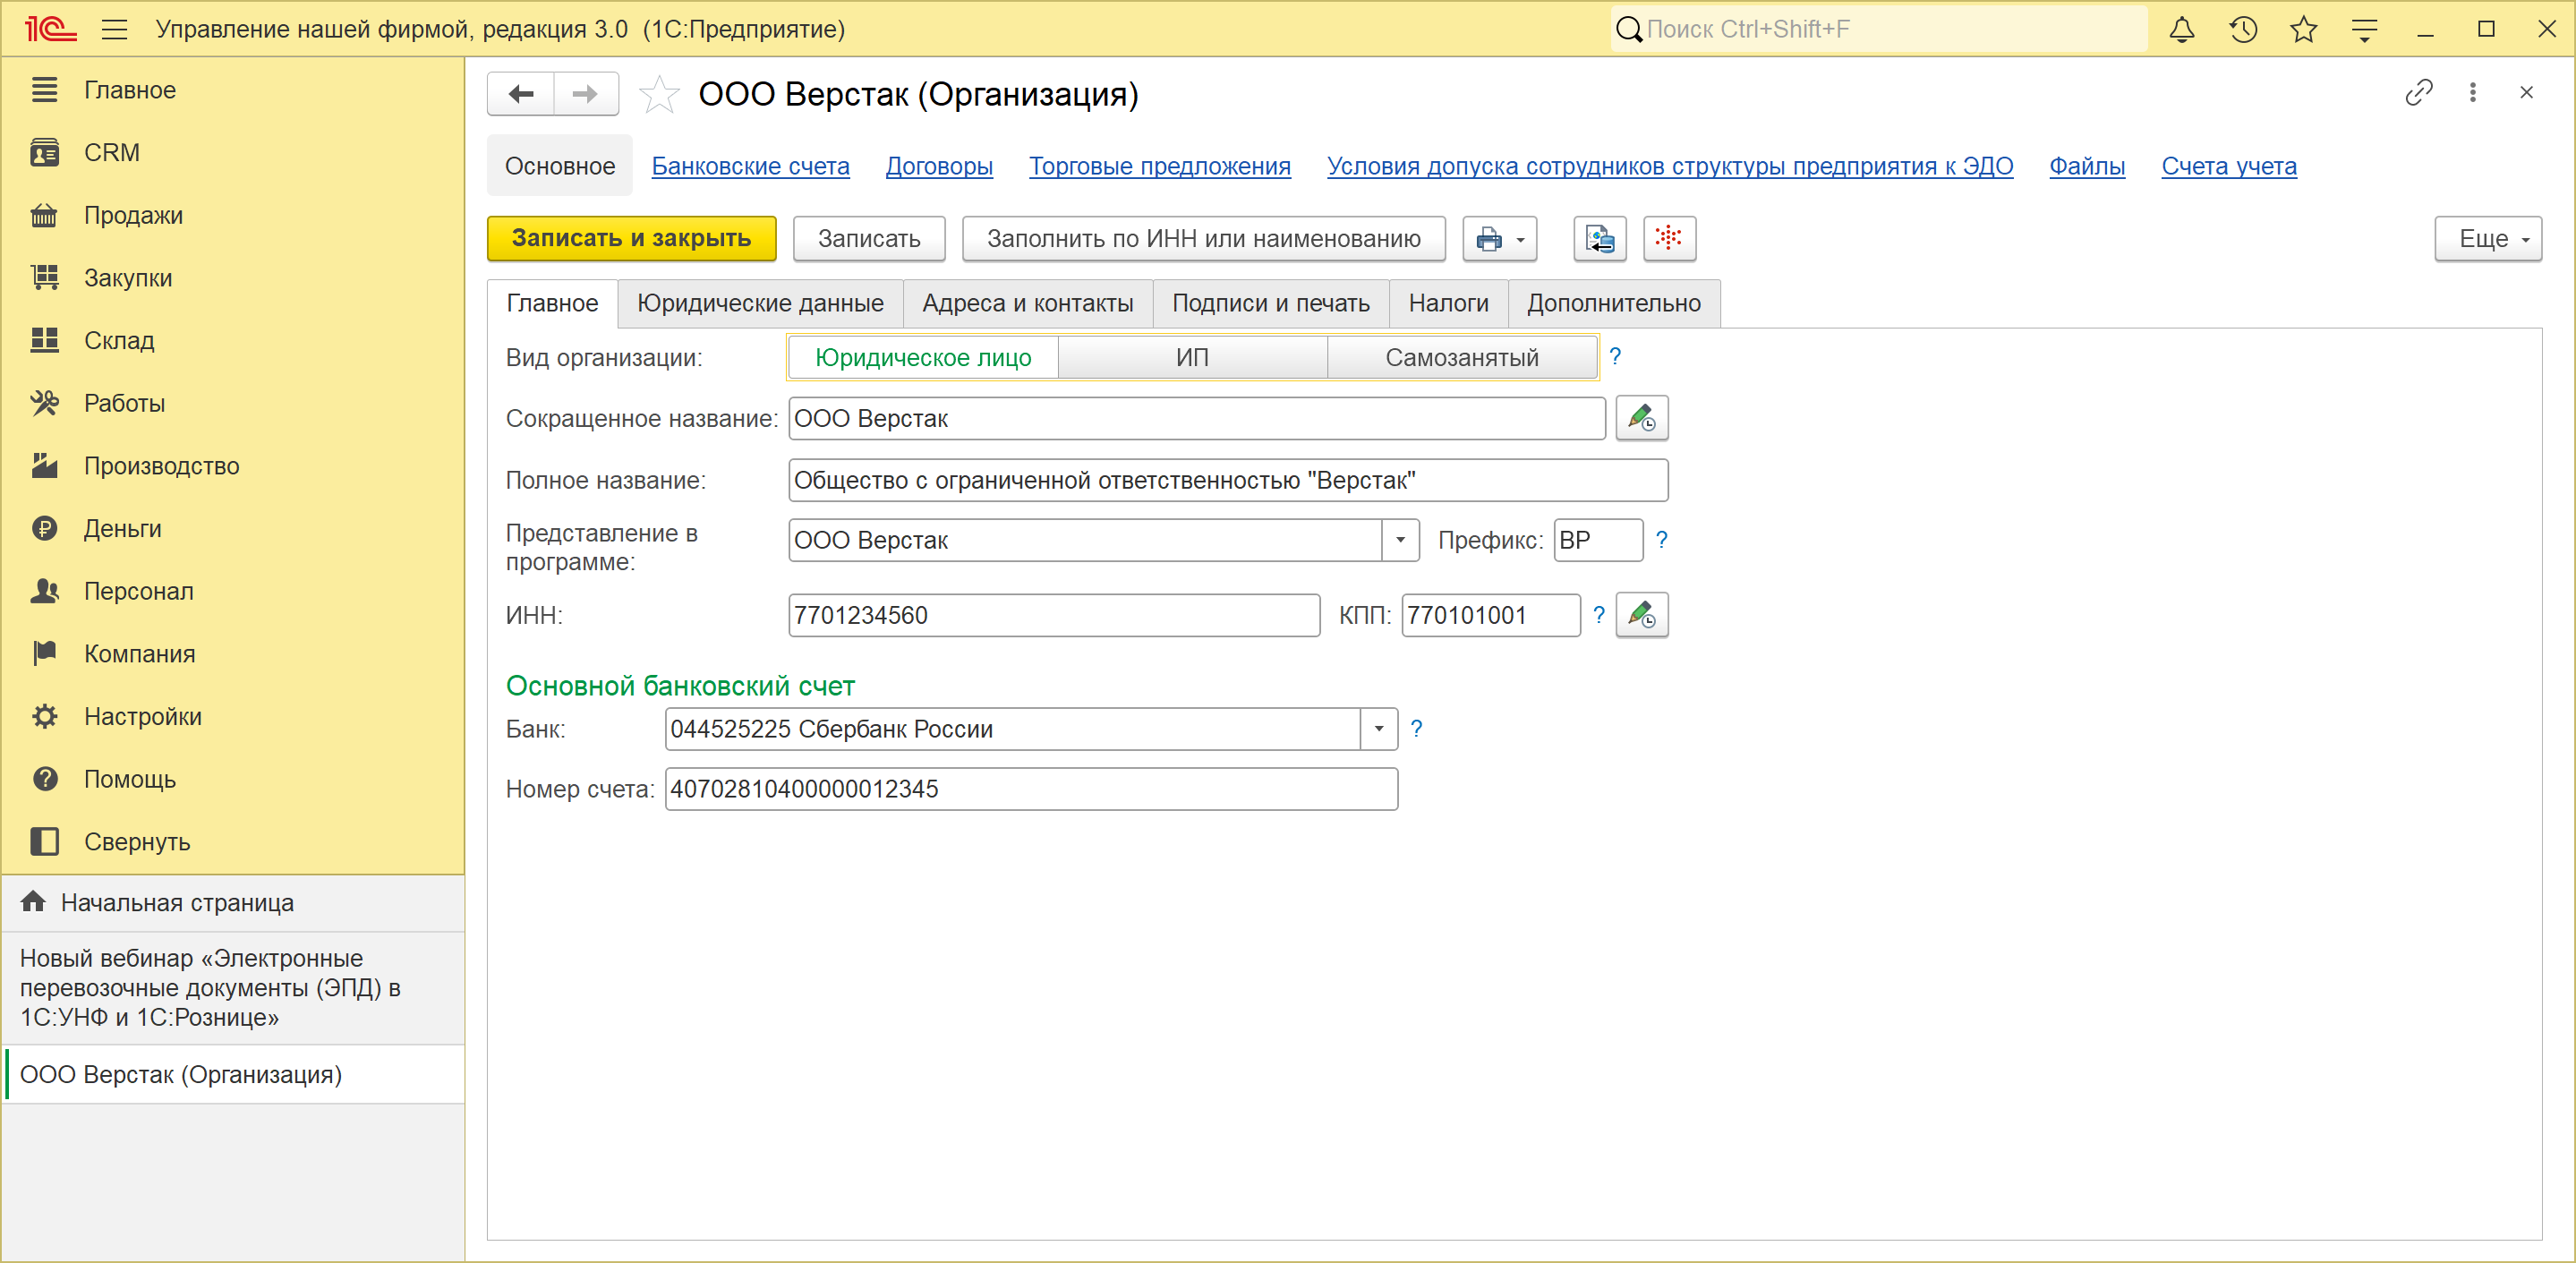Click the Записать button
The image size is (2576, 1263).
pyautogui.click(x=869, y=238)
